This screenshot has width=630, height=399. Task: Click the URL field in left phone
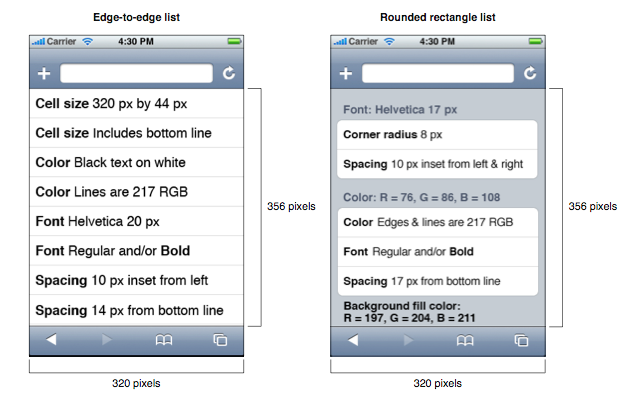pyautogui.click(x=137, y=73)
